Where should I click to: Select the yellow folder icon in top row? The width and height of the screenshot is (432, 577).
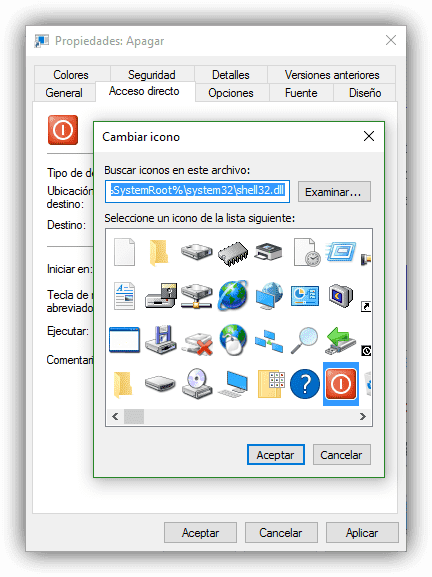(160, 252)
